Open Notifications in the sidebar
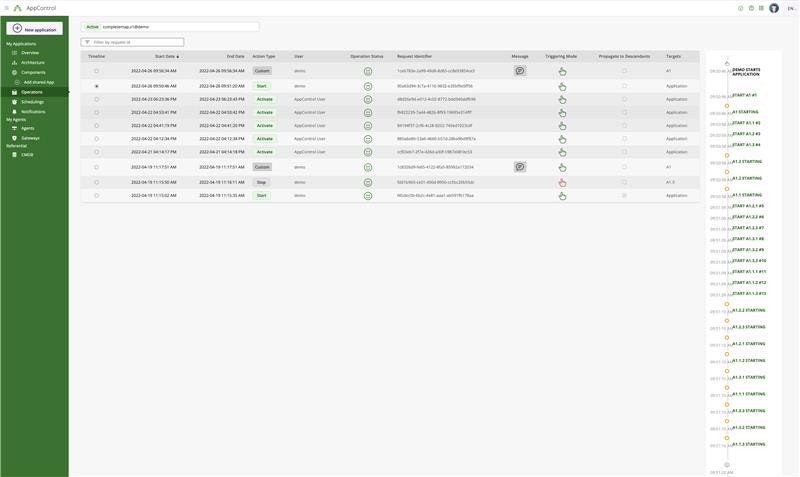The image size is (800, 477). pyautogui.click(x=33, y=112)
